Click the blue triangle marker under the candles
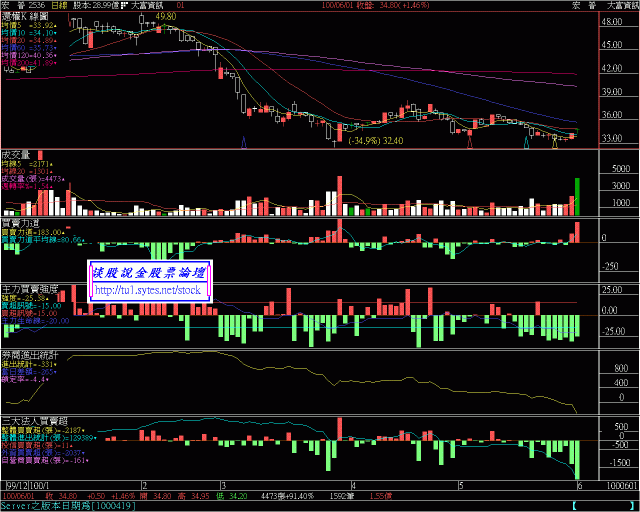Viewport: 640px width, 512px height. pos(244,142)
